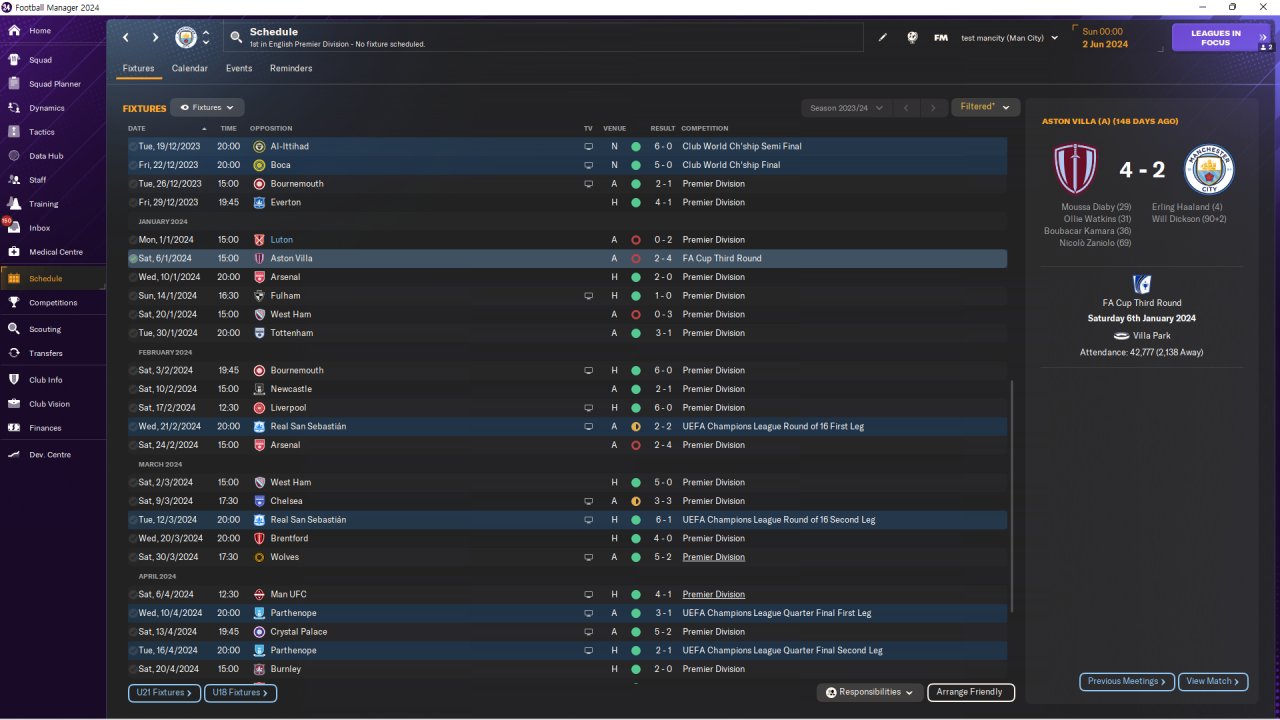The height and width of the screenshot is (720, 1280).
Task: Open the Staff section
Action: pyautogui.click(x=38, y=180)
